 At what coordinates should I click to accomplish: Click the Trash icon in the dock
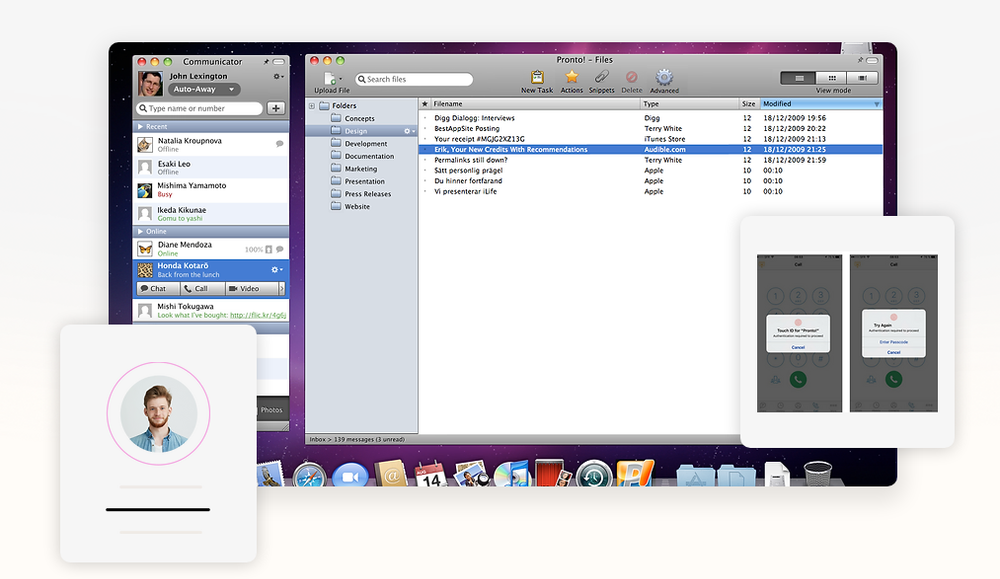[817, 474]
